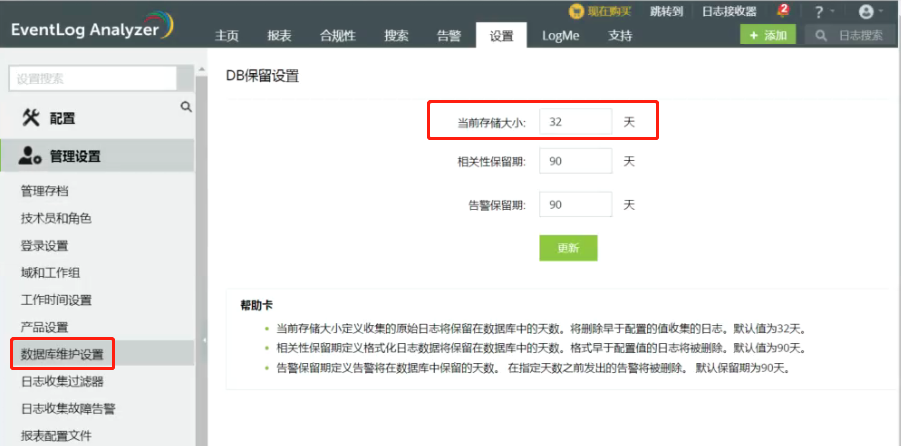The width and height of the screenshot is (901, 446).
Task: Select the 管理设置 section
Action: coord(97,156)
